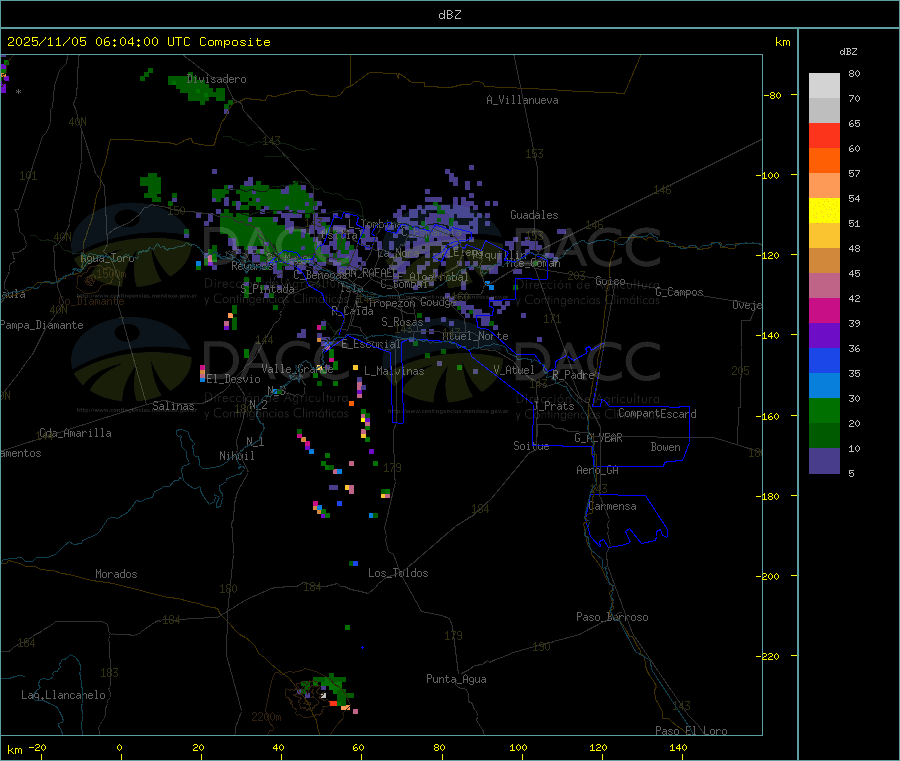
Task: Click the R_Padre label
Action: [573, 375]
